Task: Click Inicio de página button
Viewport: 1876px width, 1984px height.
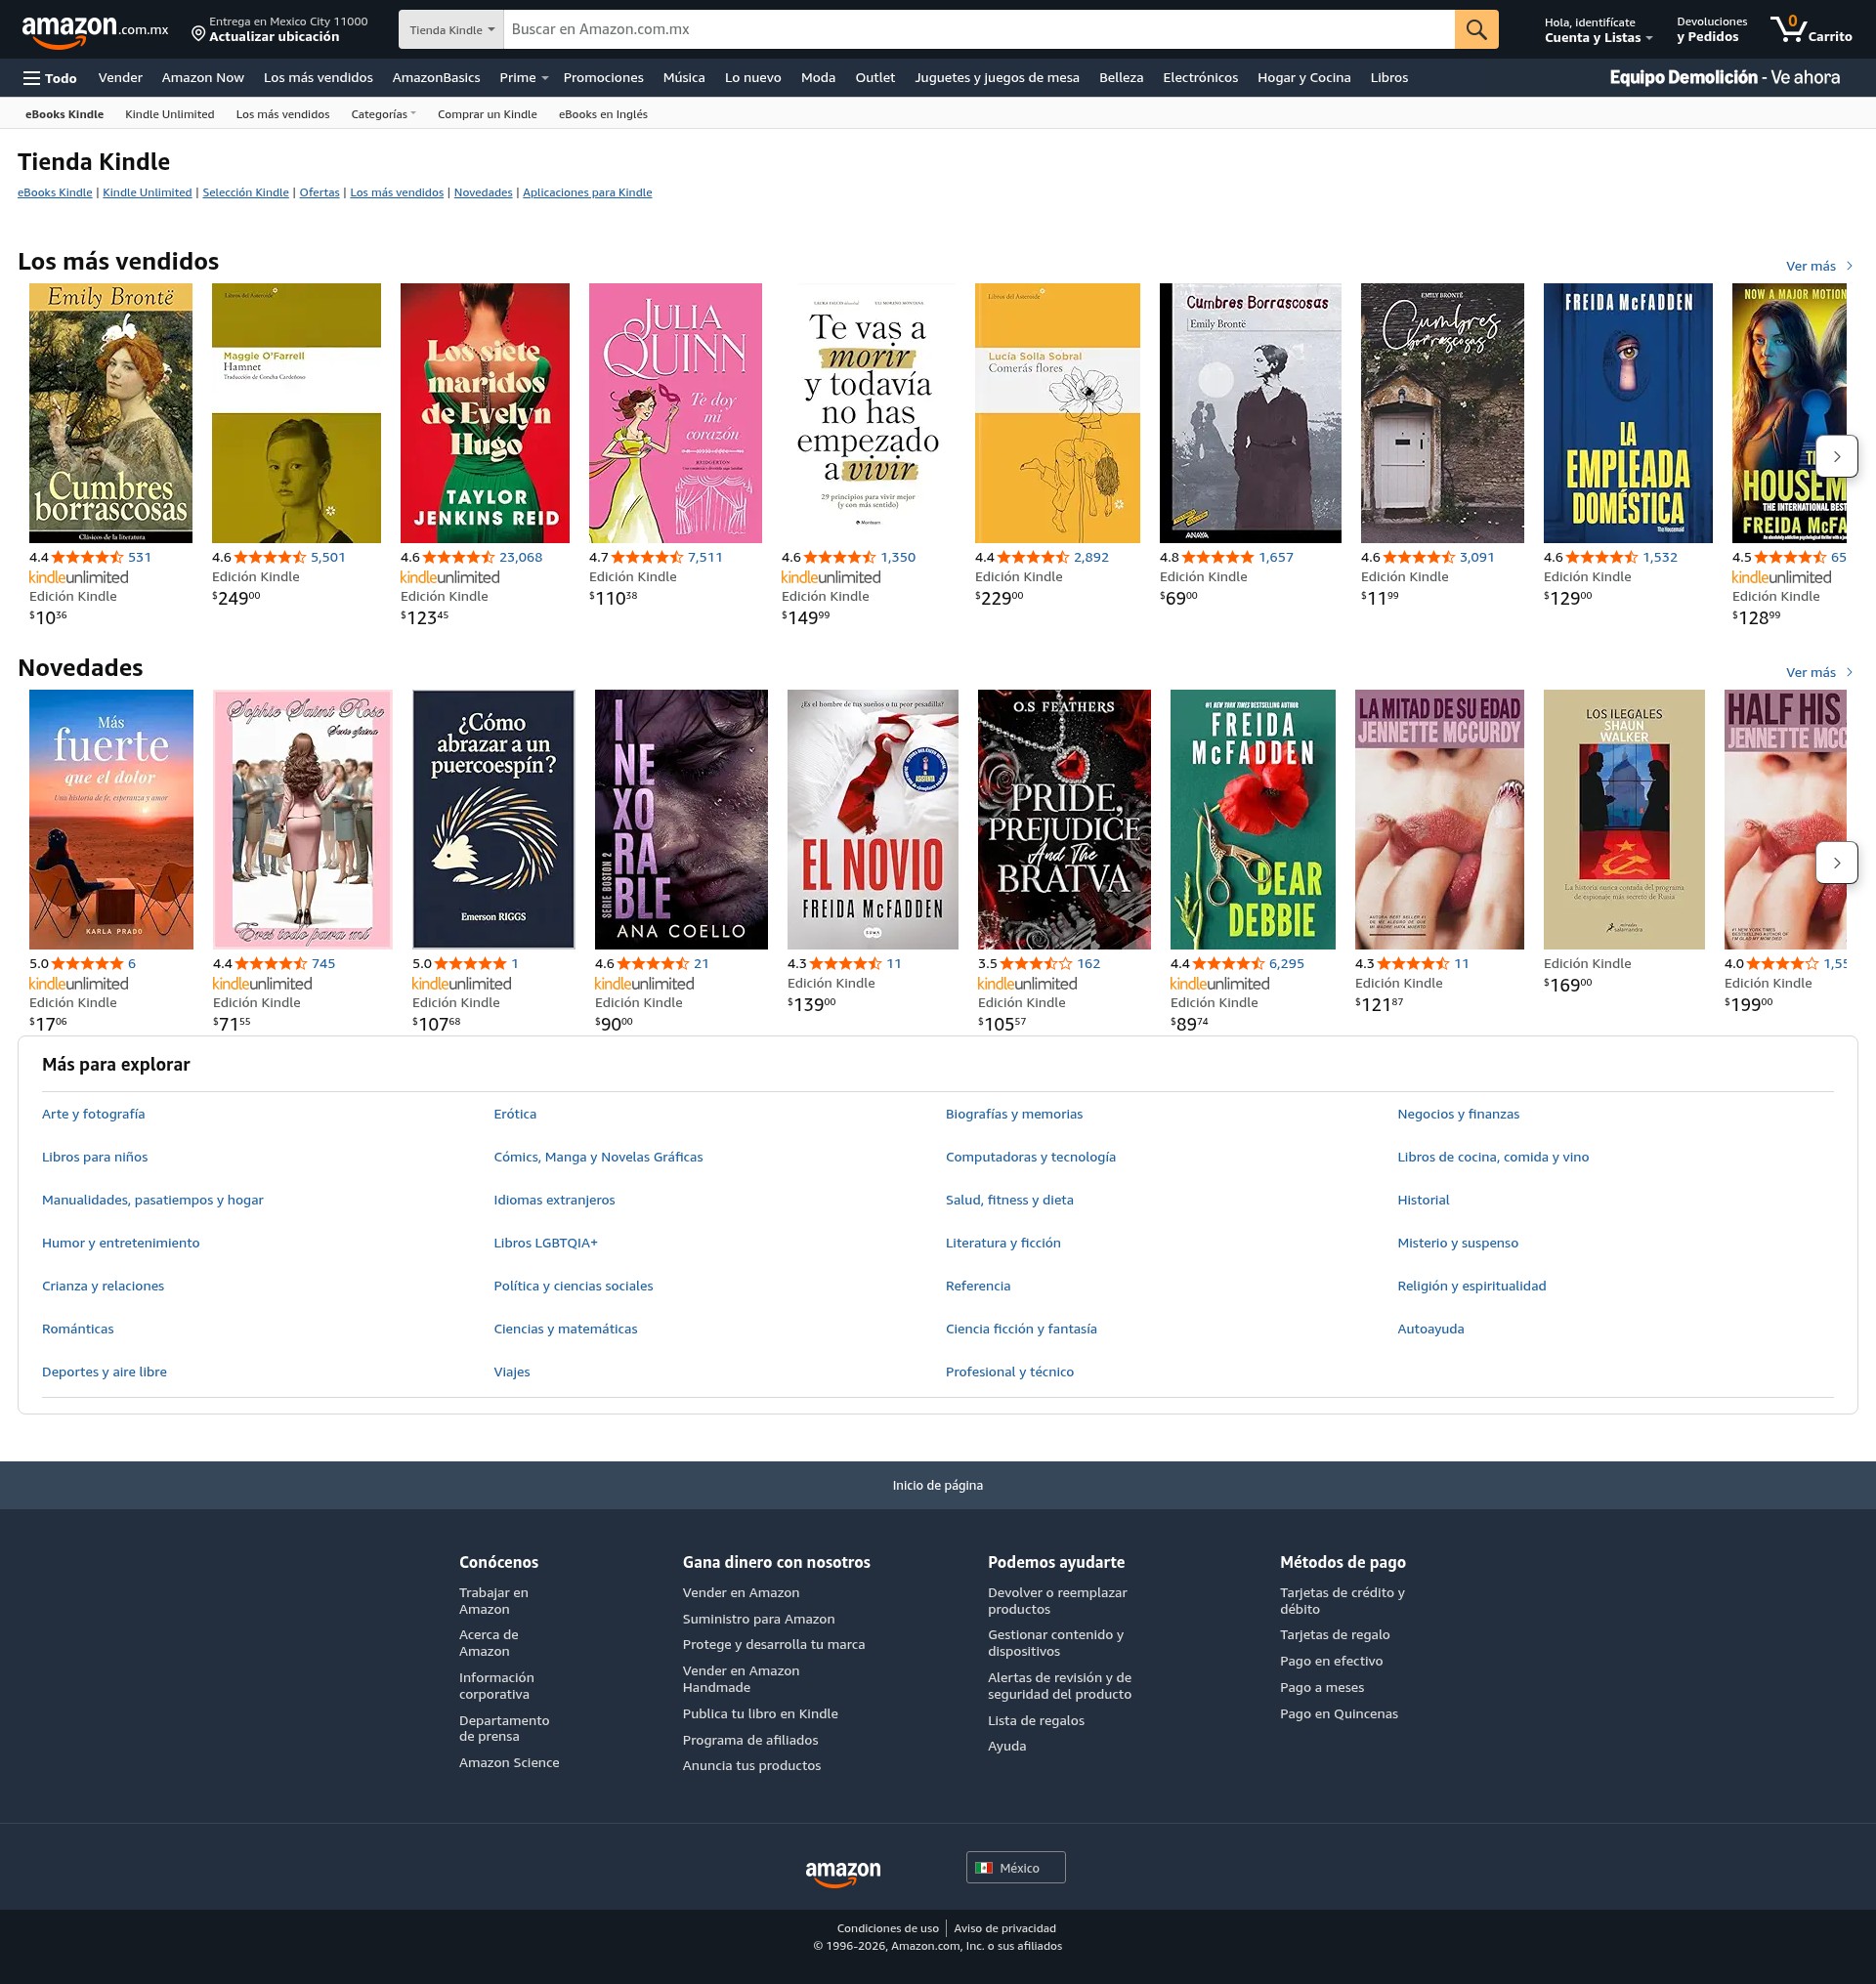Action: tap(938, 1485)
